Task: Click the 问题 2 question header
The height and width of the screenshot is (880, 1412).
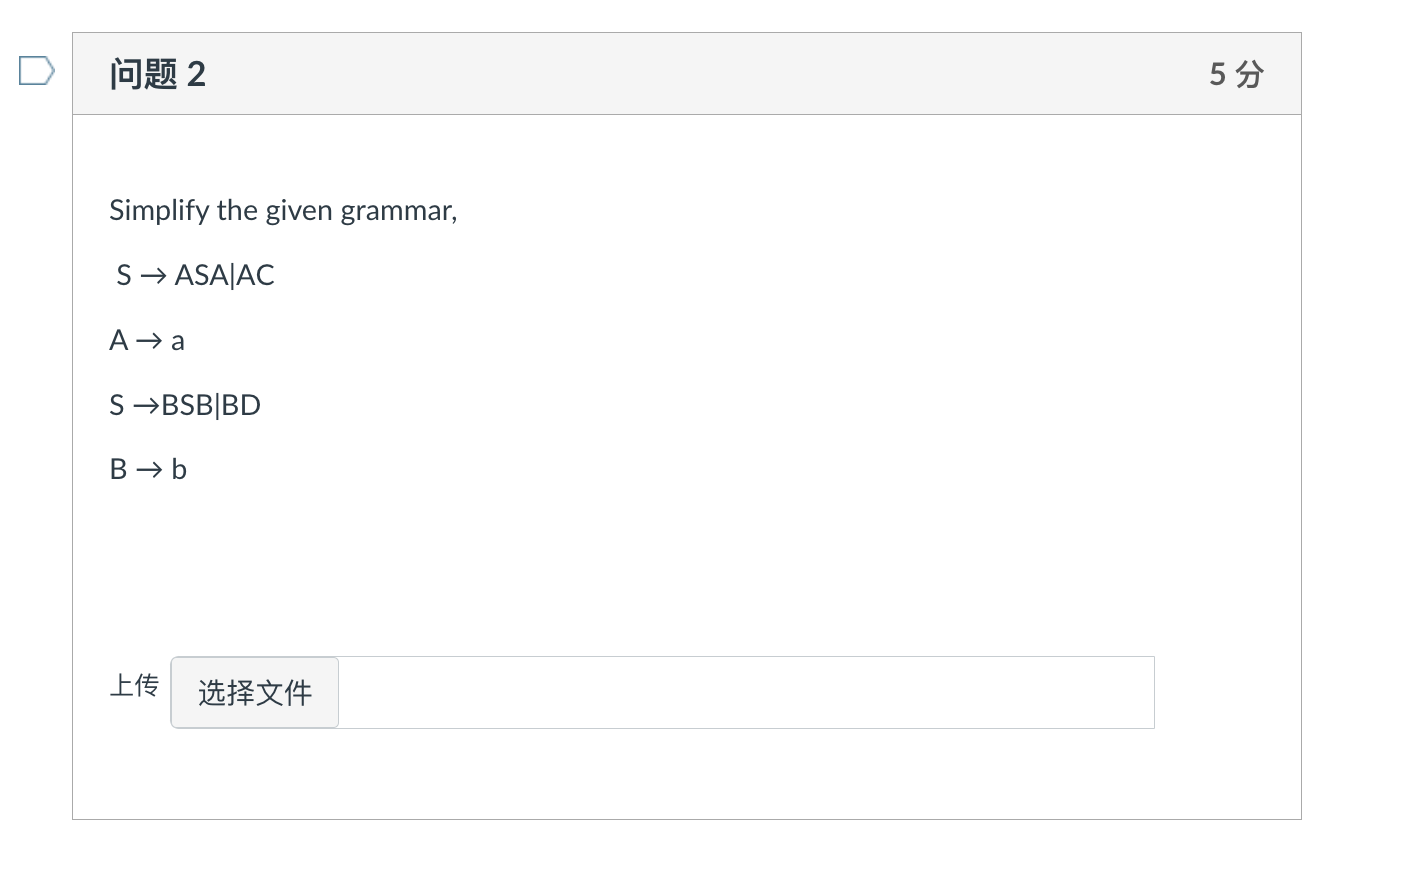Action: click(157, 73)
